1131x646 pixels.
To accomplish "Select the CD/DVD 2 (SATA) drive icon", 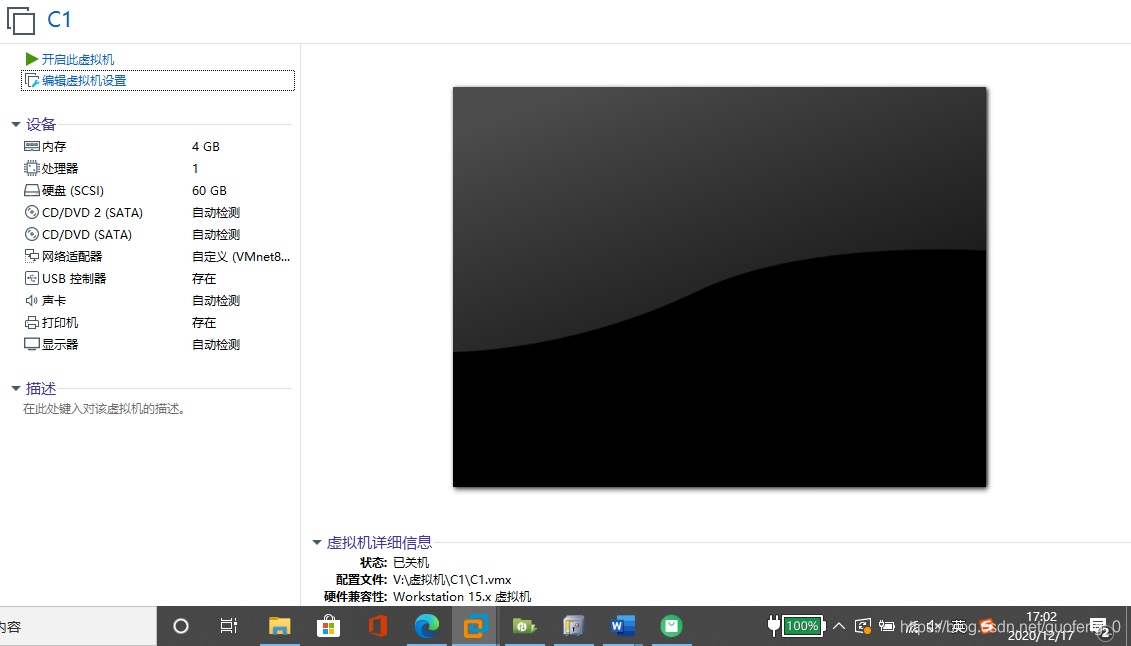I will click(x=31, y=212).
